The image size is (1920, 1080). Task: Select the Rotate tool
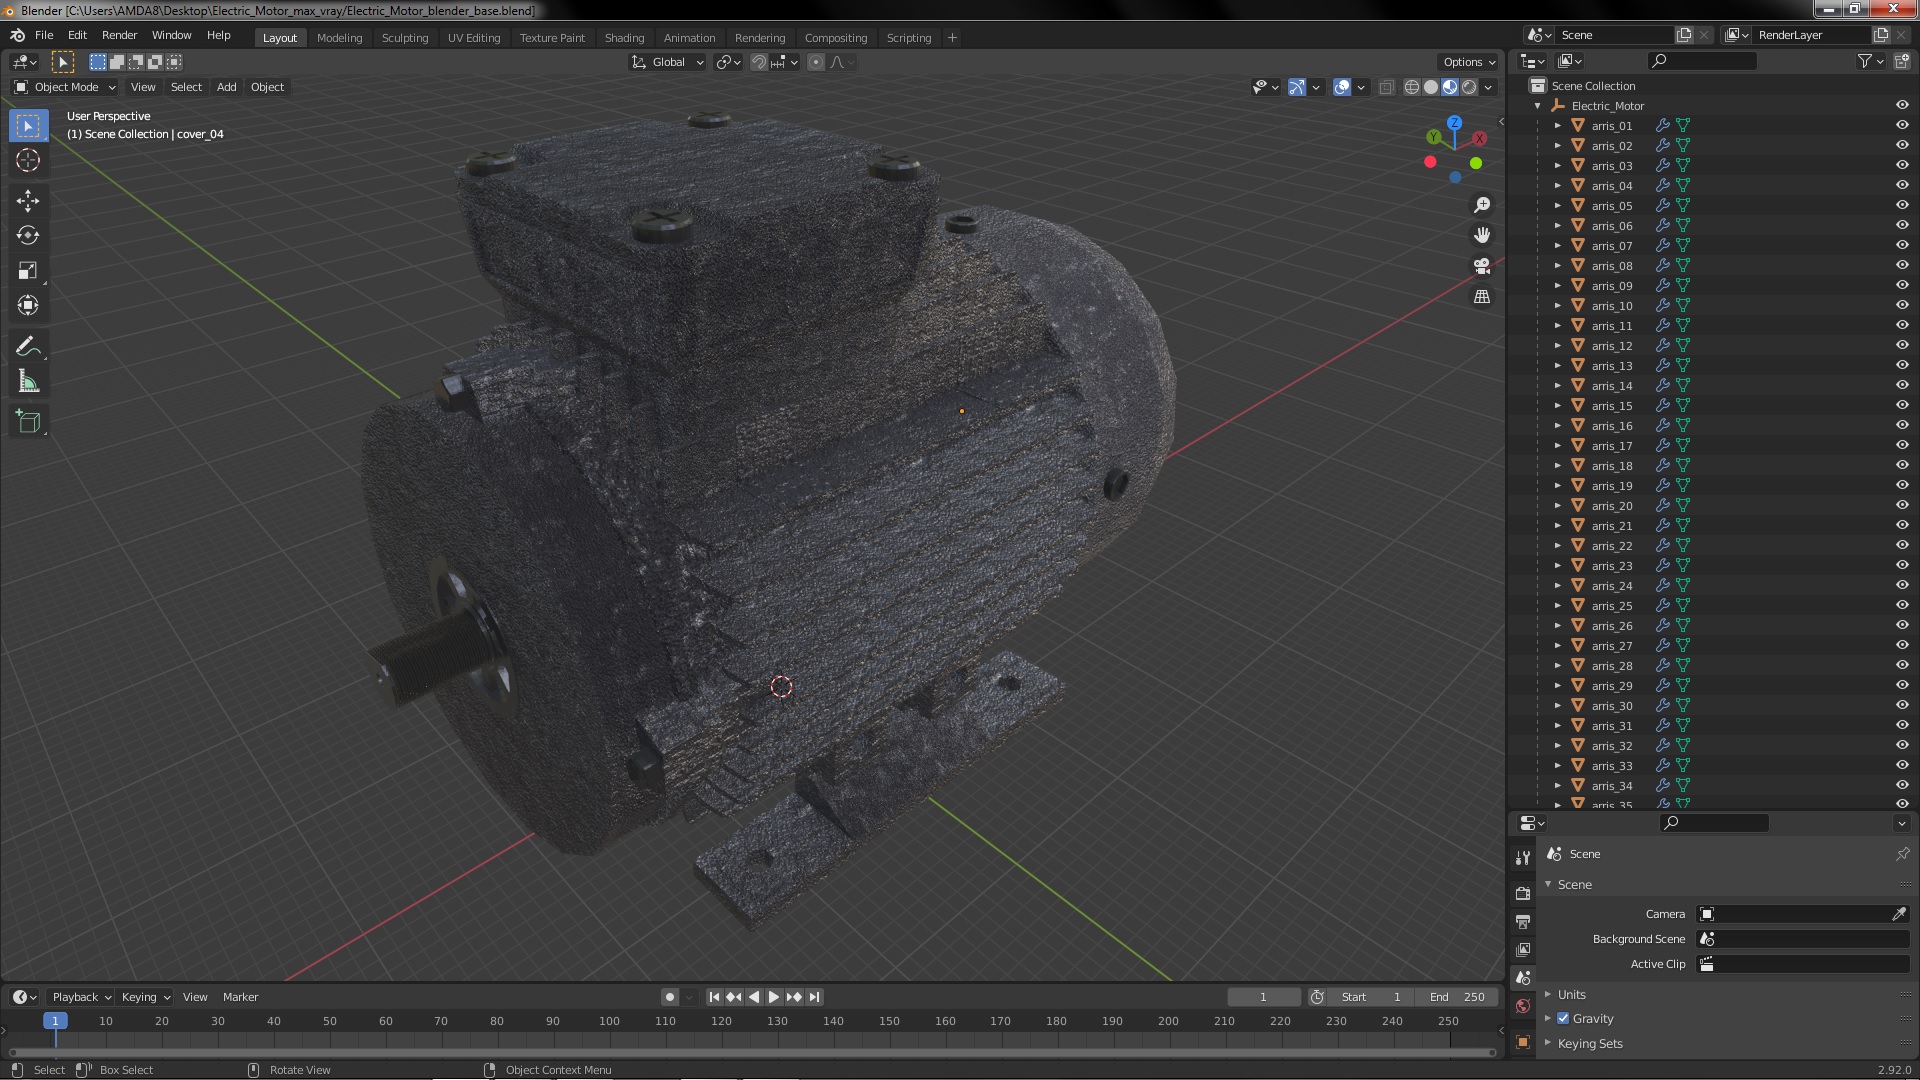pyautogui.click(x=28, y=236)
